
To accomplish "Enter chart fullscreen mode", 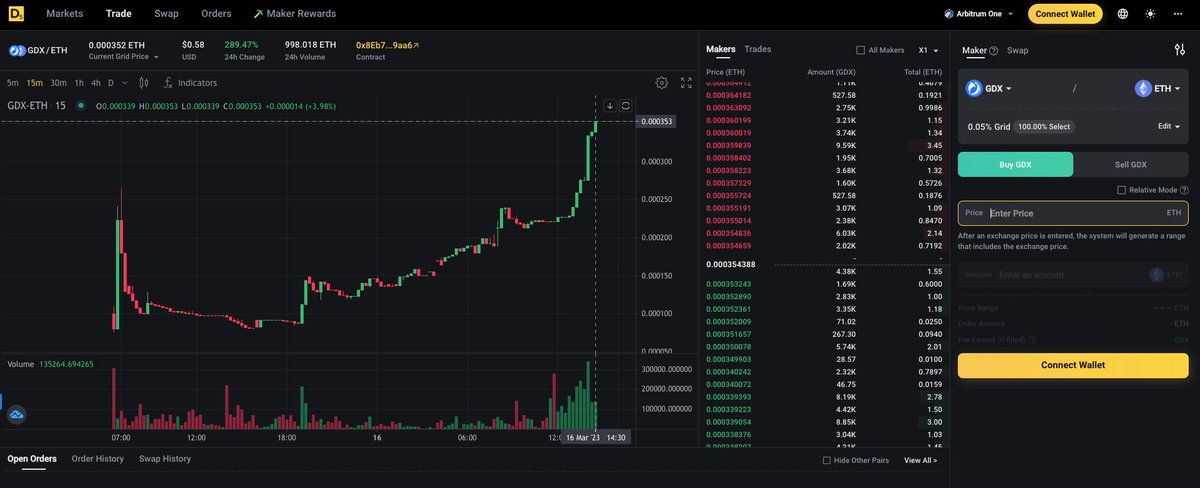I will click(686, 83).
